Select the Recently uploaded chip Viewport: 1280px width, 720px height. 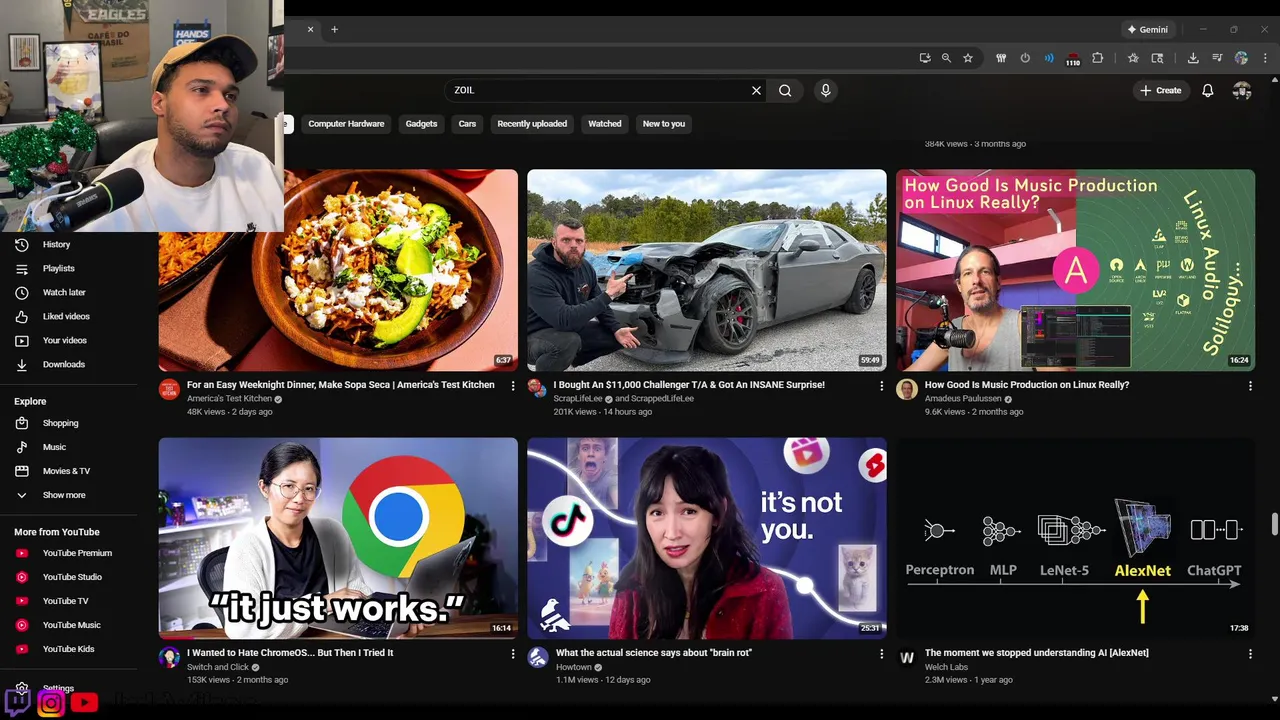coord(532,124)
